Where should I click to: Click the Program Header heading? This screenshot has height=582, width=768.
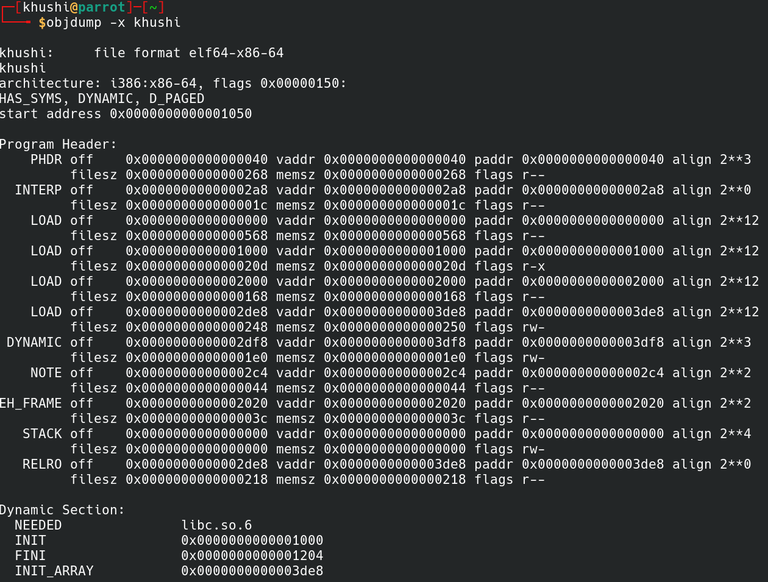click(x=58, y=144)
